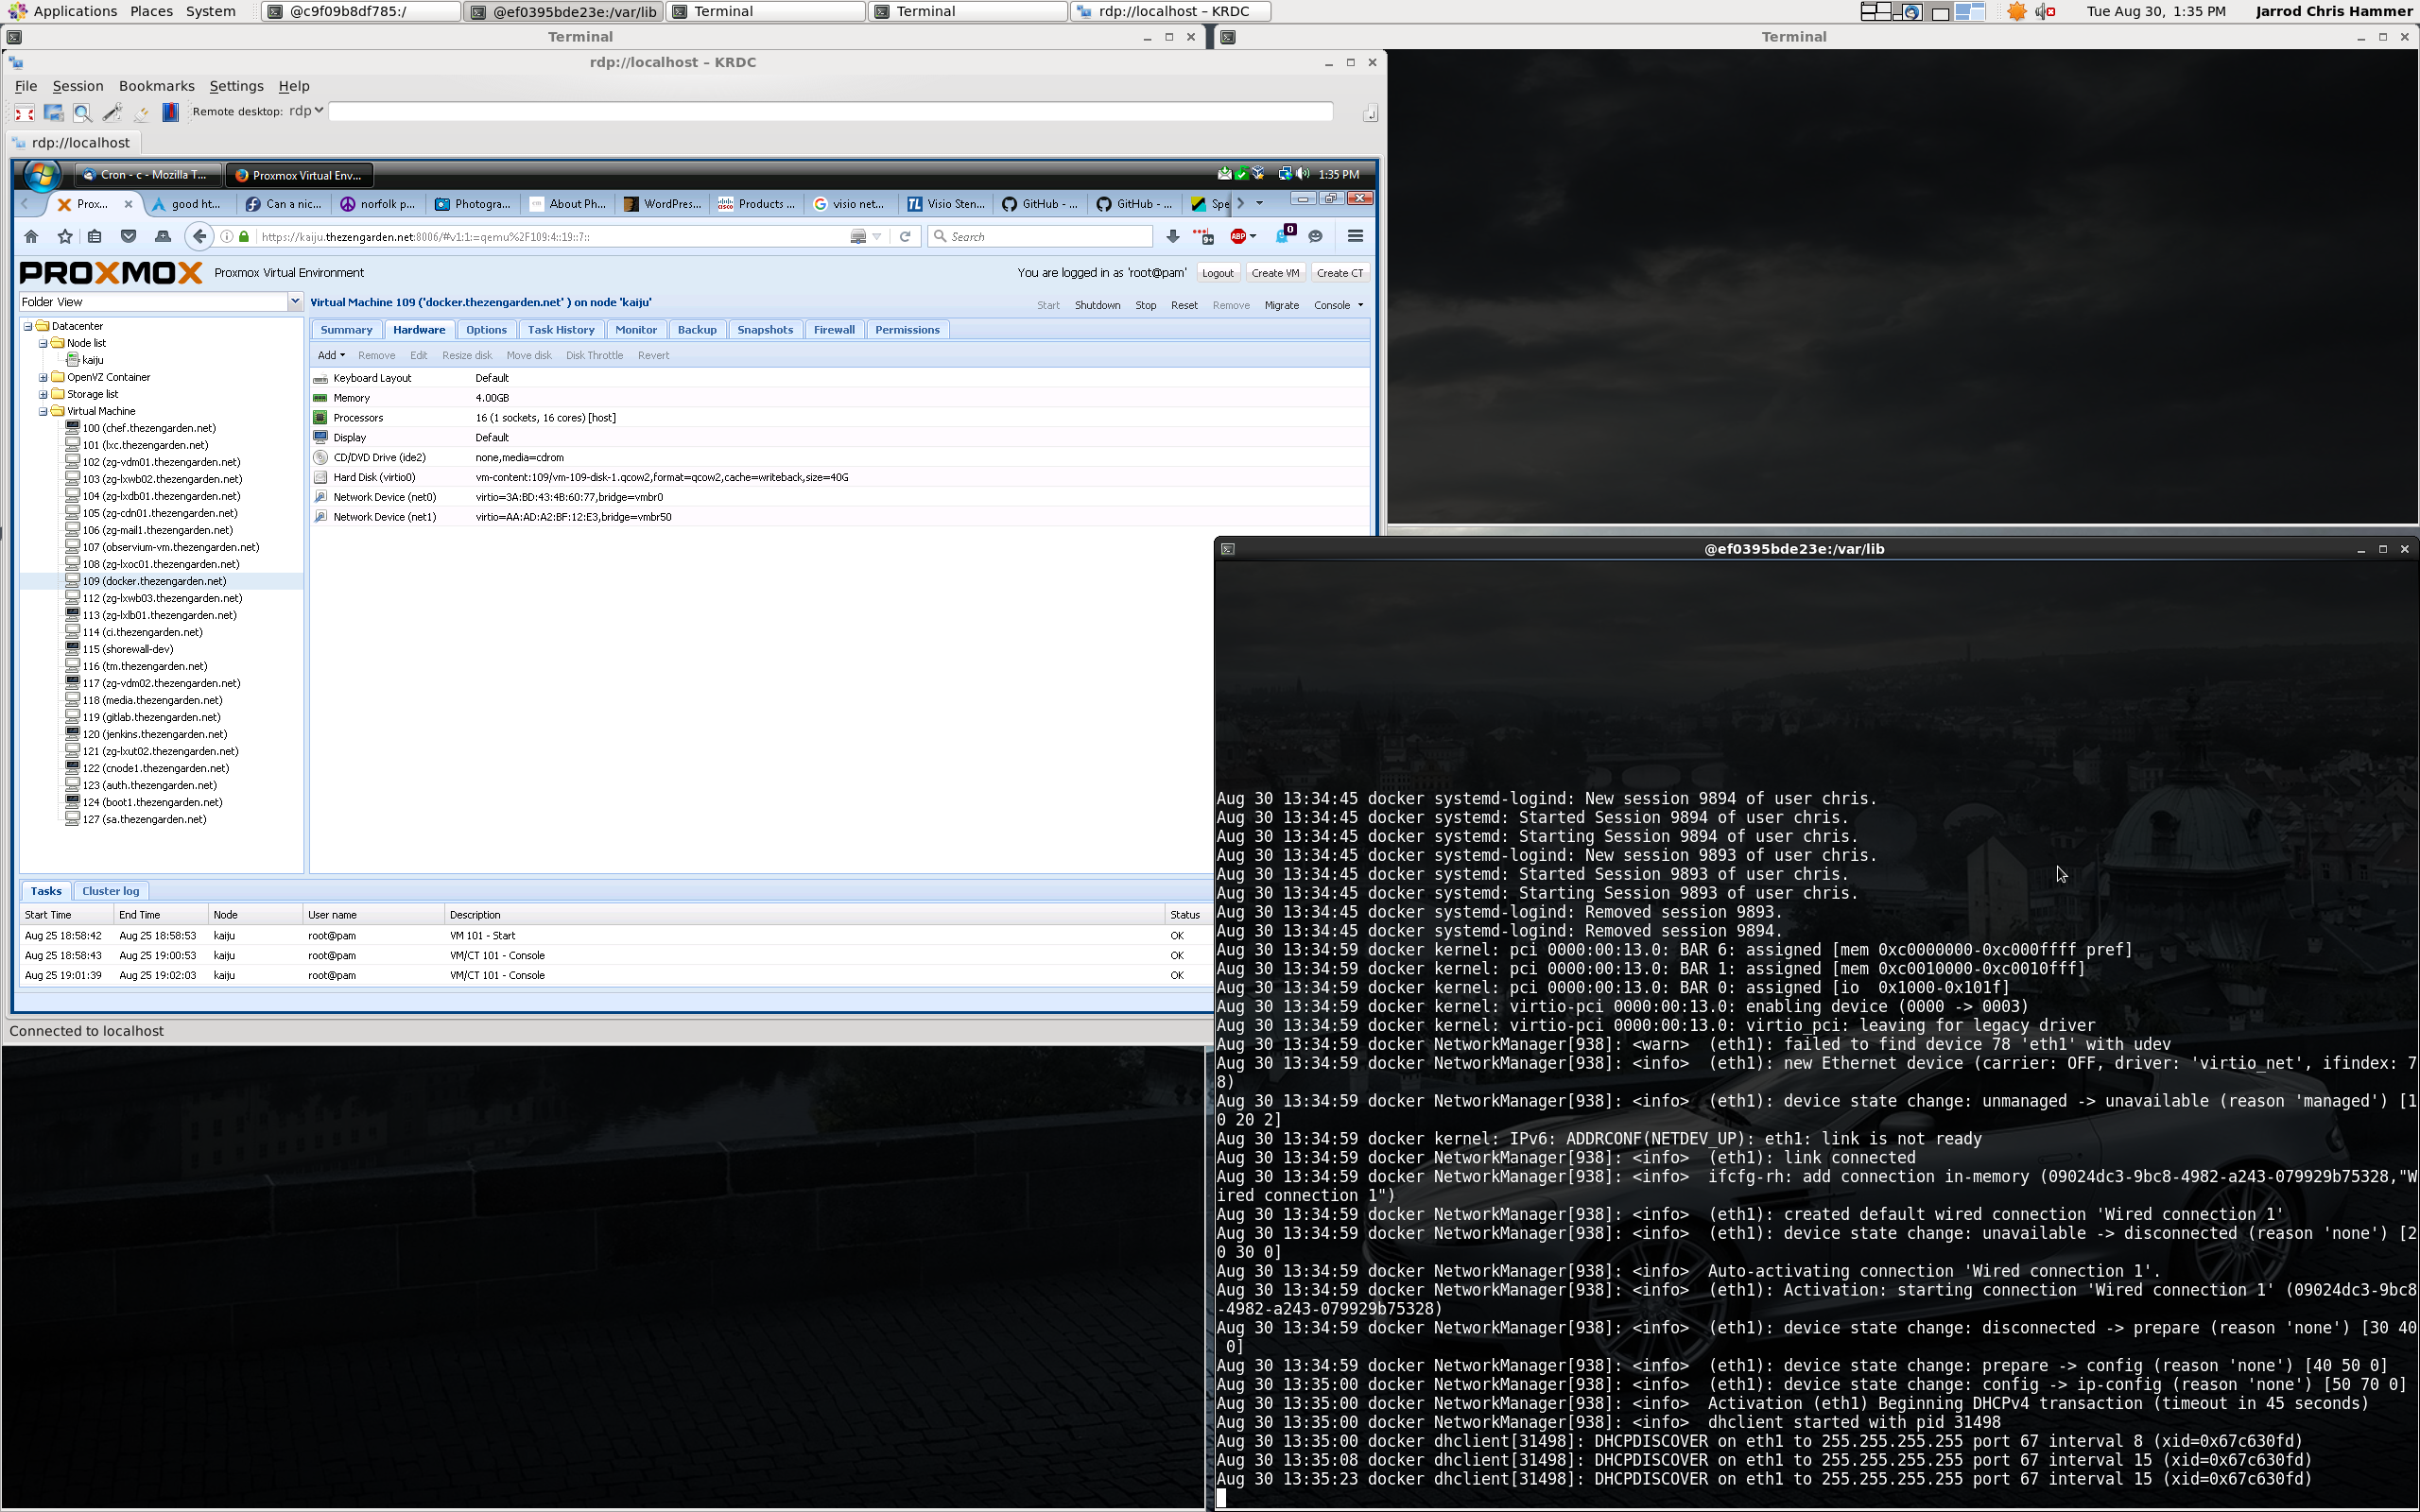The width and height of the screenshot is (2420, 1512).
Task: Click Shutdown VM button
Action: 1097,306
